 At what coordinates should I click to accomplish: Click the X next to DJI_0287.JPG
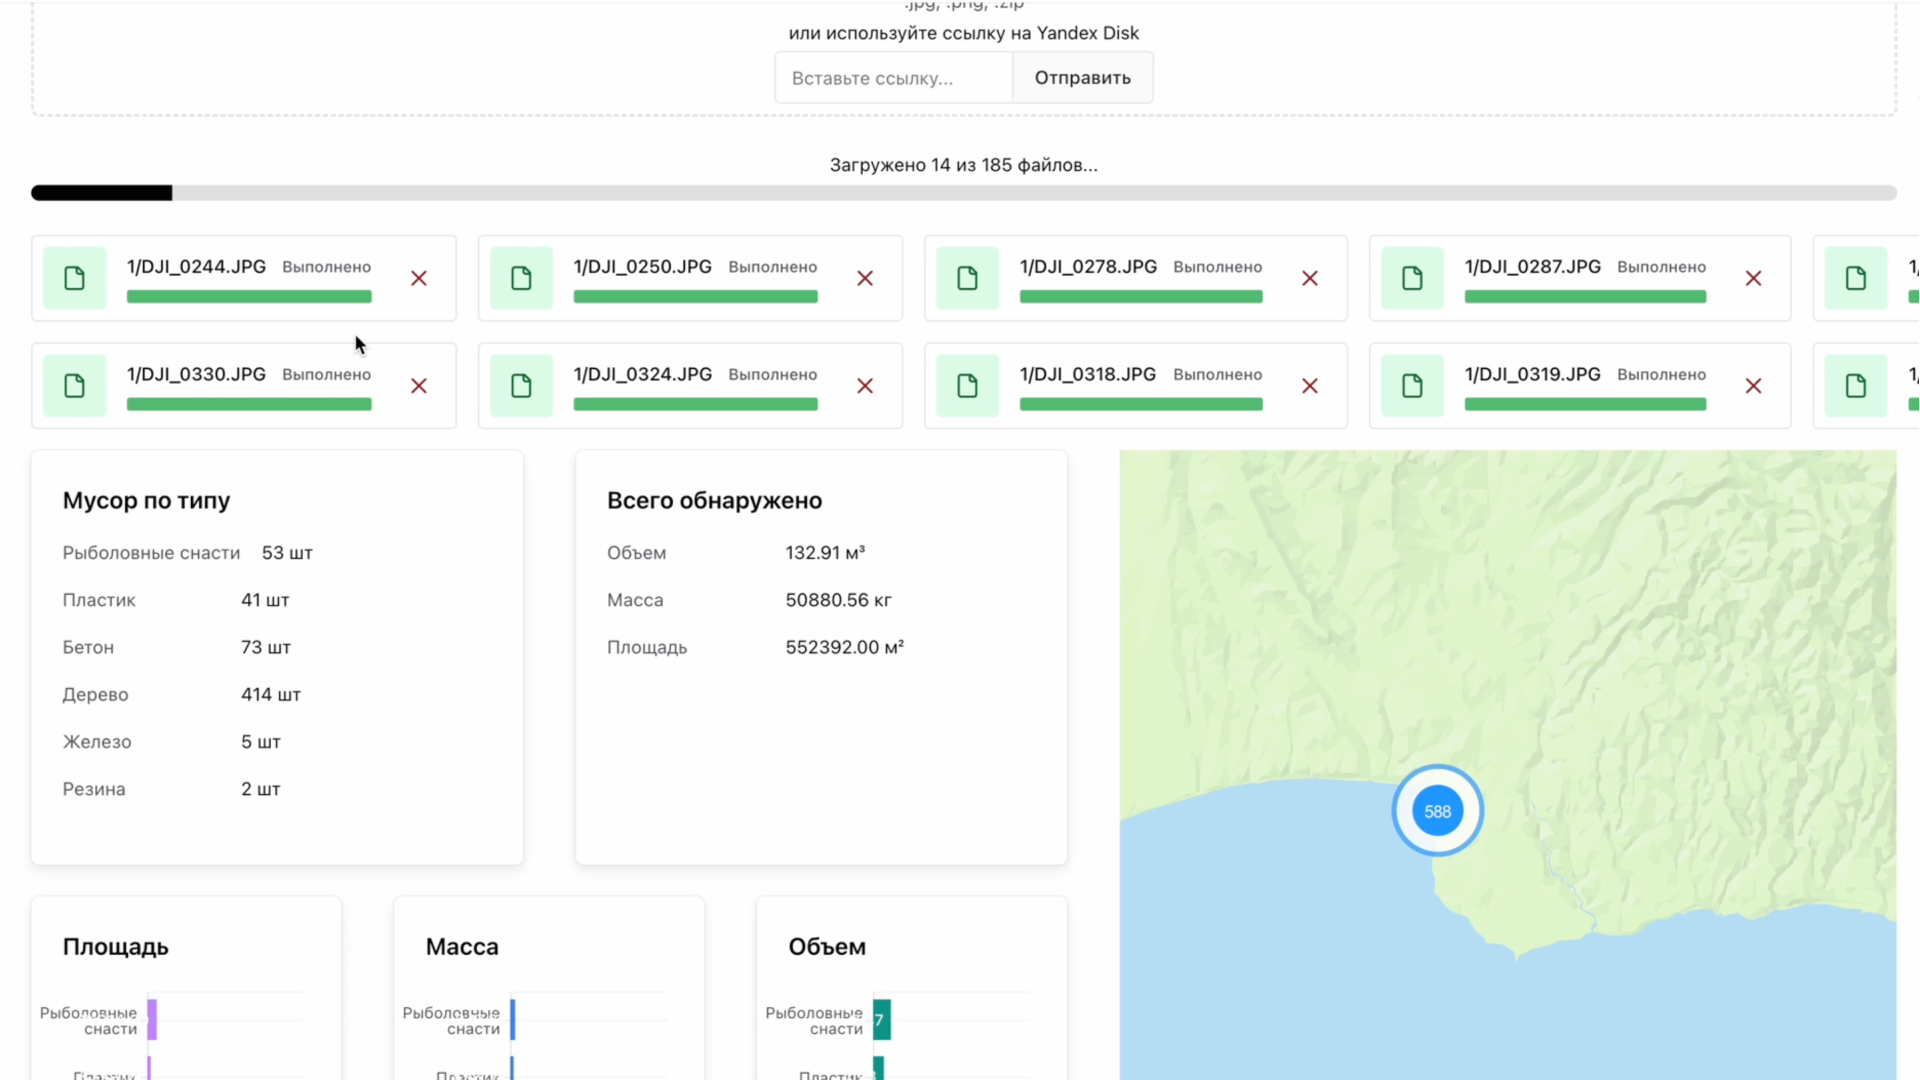(x=1753, y=278)
